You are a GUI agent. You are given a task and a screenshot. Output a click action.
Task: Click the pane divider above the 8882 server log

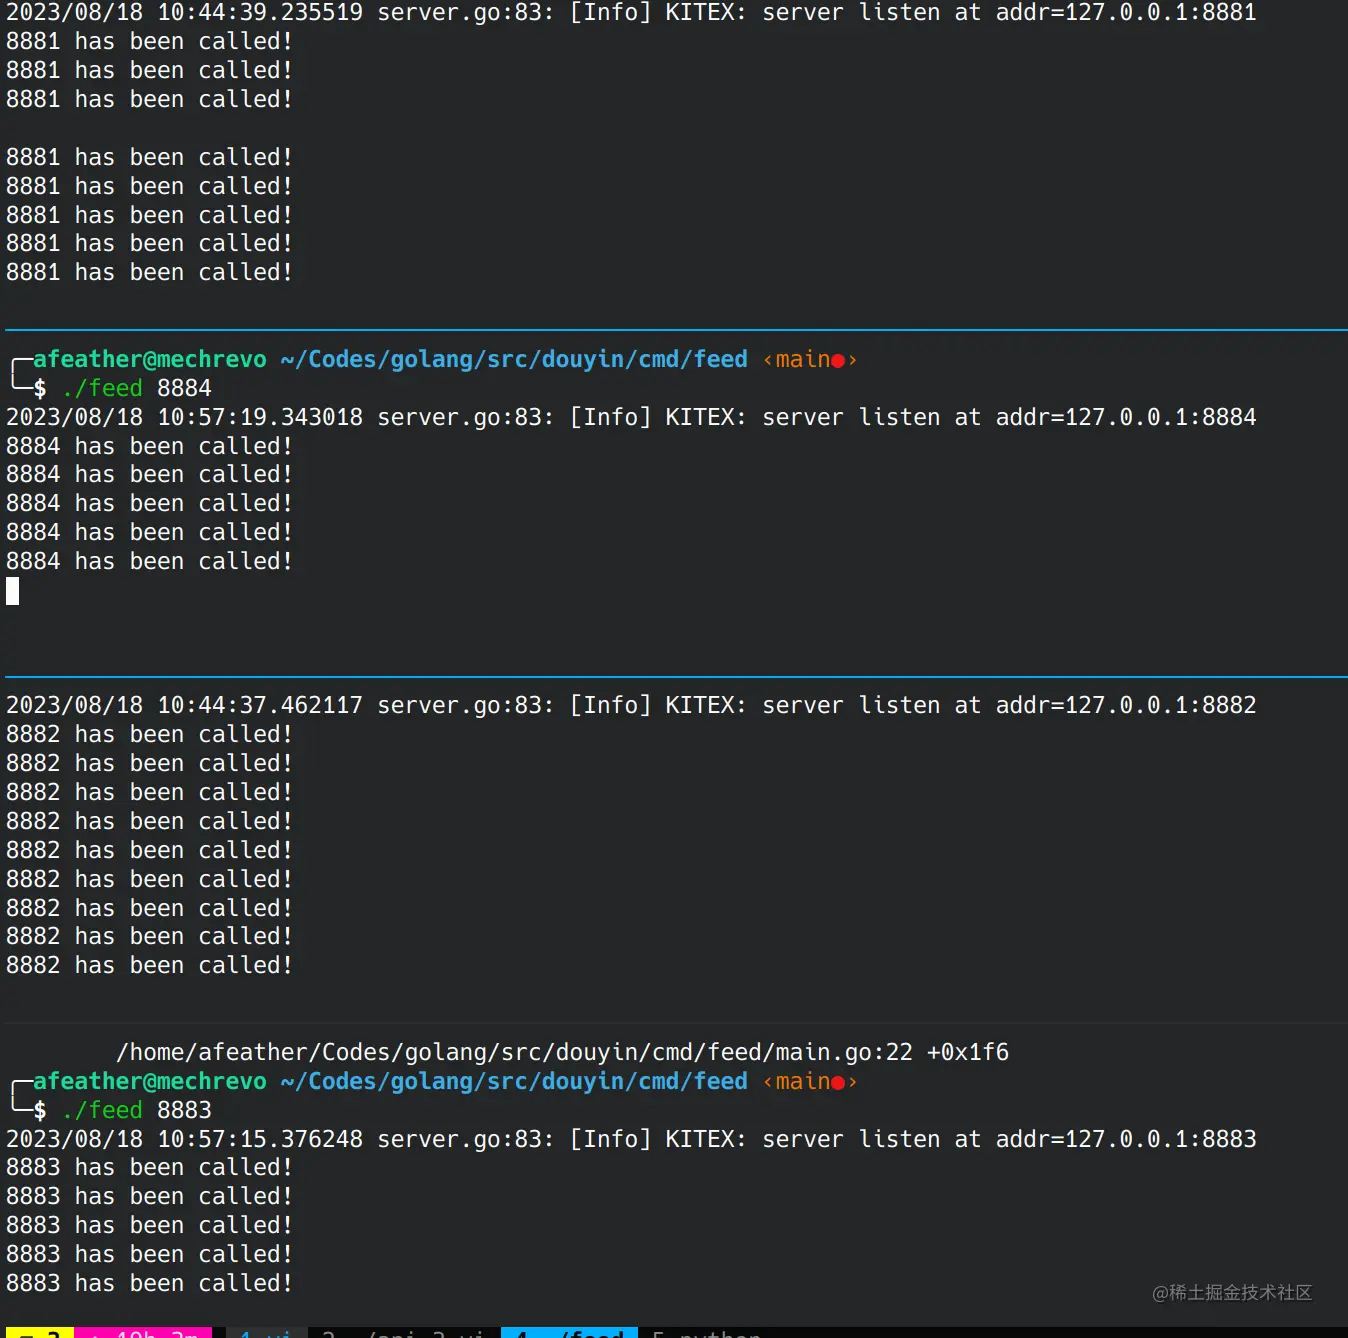point(674,677)
